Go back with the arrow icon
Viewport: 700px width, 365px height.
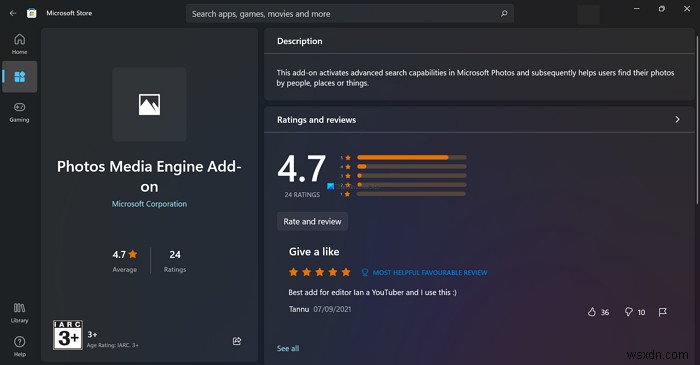pyautogui.click(x=13, y=13)
